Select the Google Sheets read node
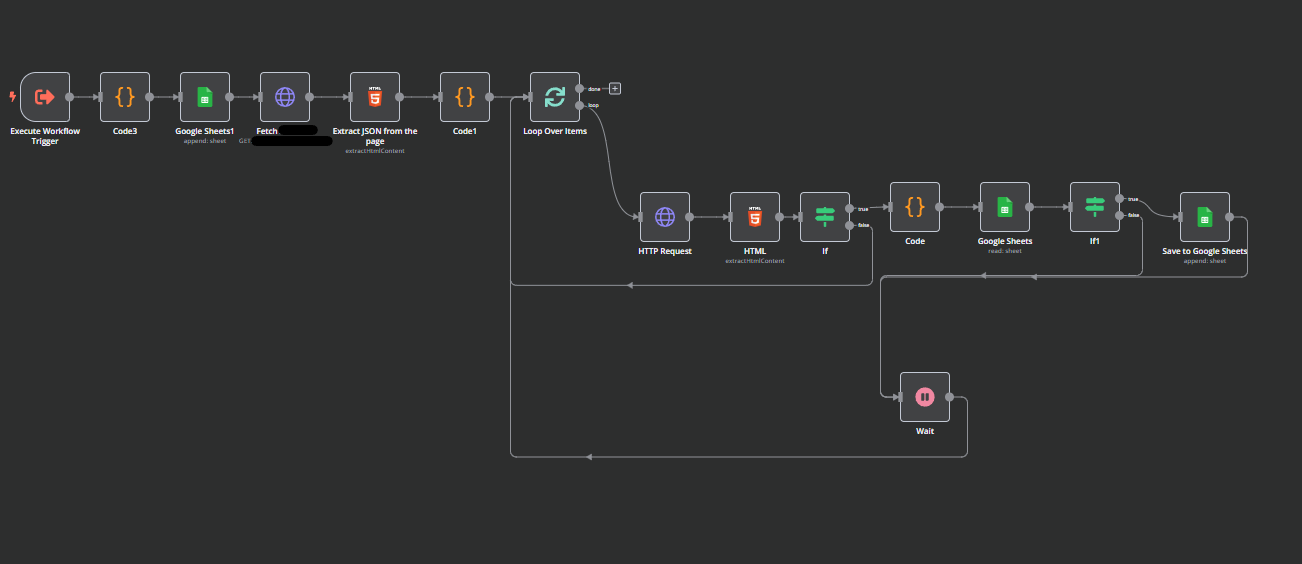This screenshot has width=1302, height=564. [1005, 207]
